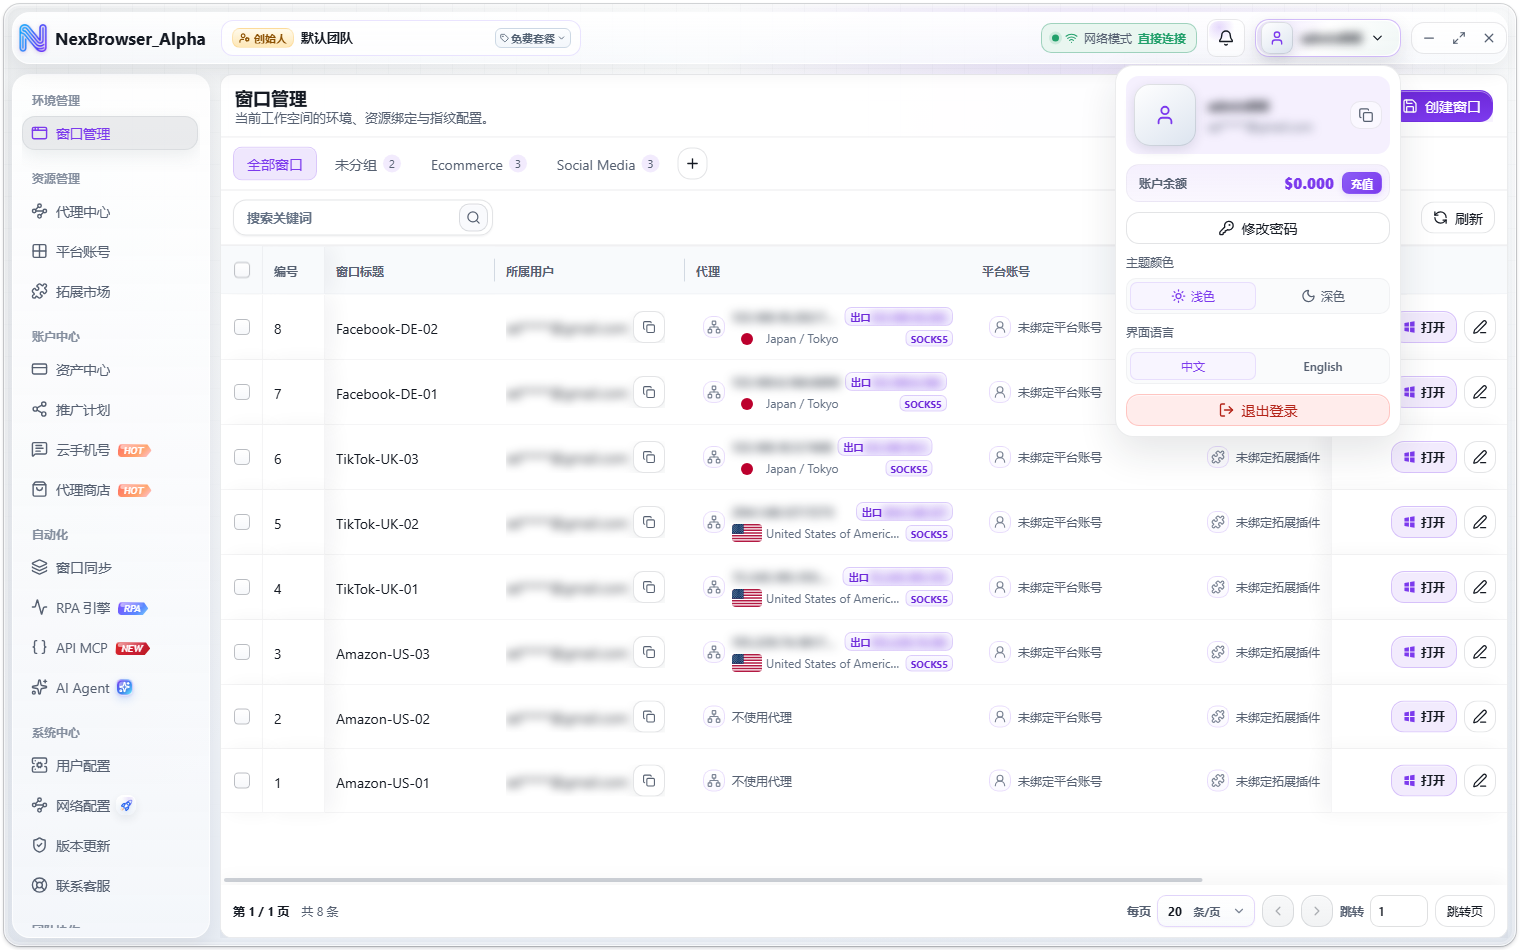
Task: Copy account info in profile popup
Action: 1366,115
